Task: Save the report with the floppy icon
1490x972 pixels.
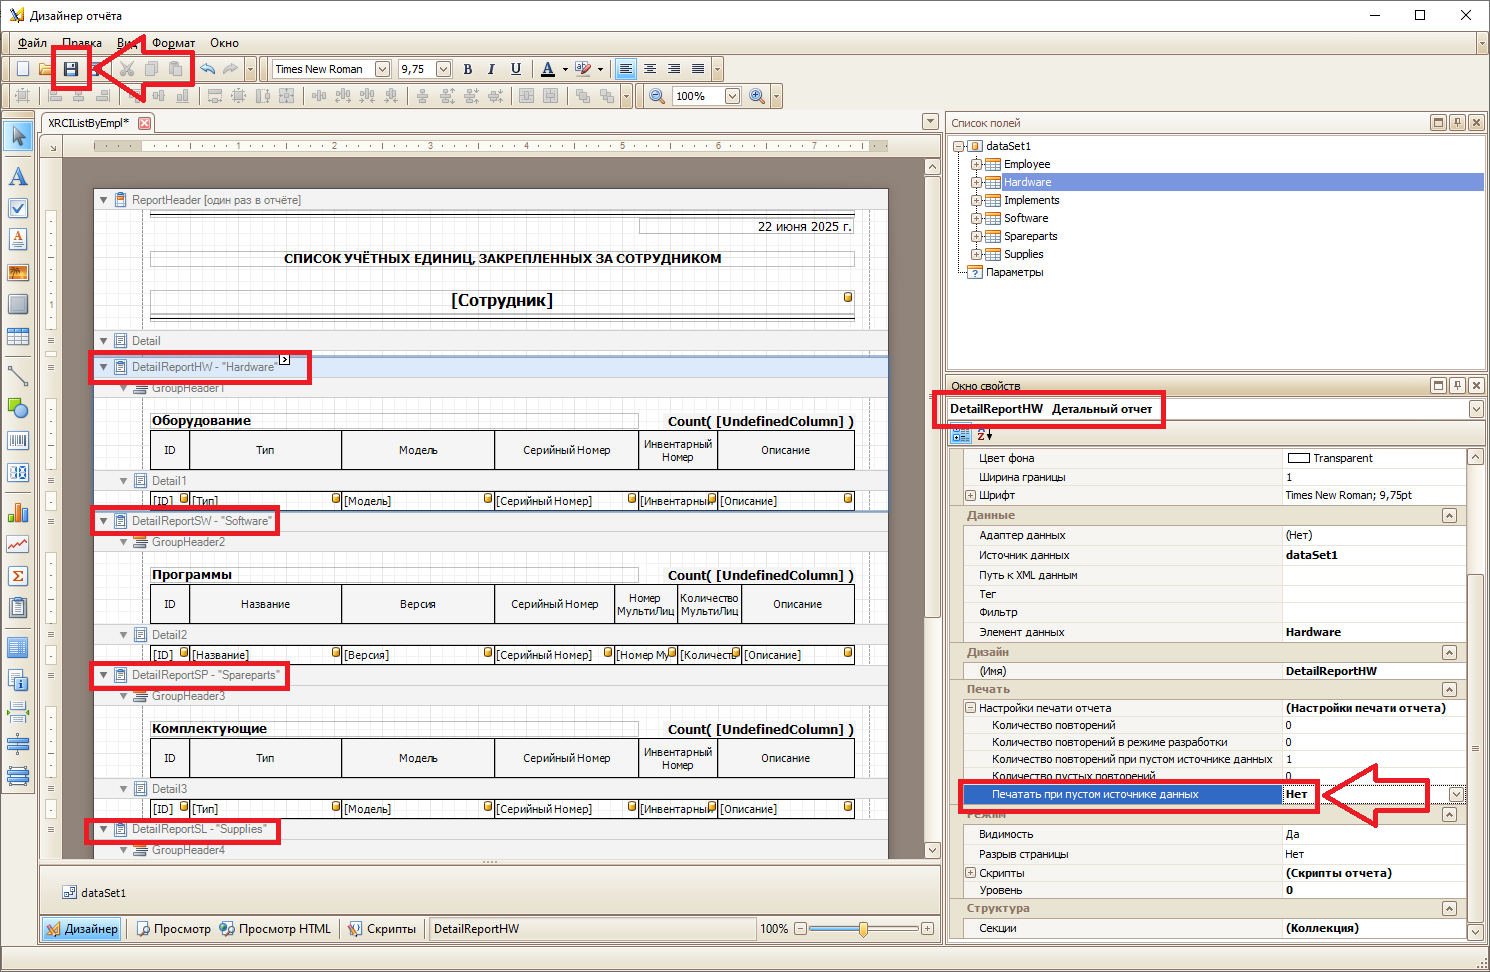Action: [71, 69]
